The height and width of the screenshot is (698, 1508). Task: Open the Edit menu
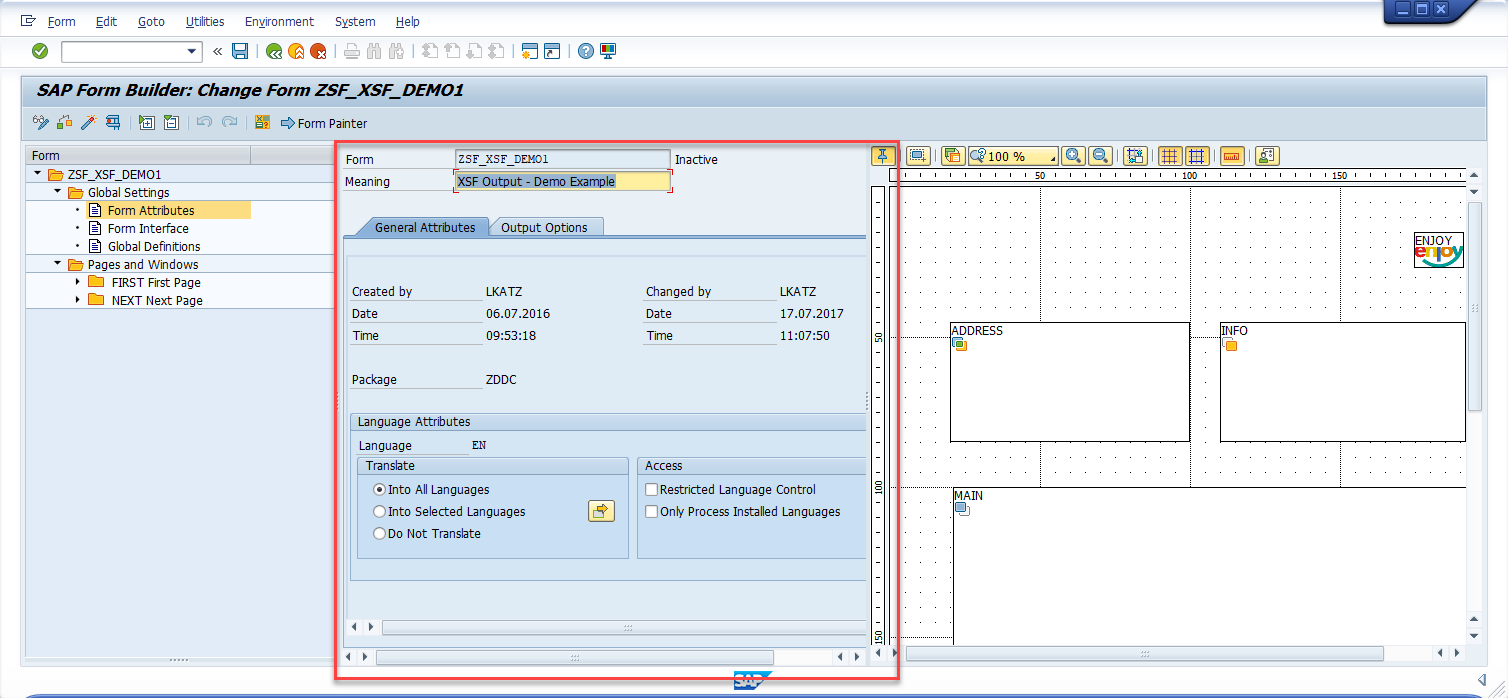tap(107, 21)
